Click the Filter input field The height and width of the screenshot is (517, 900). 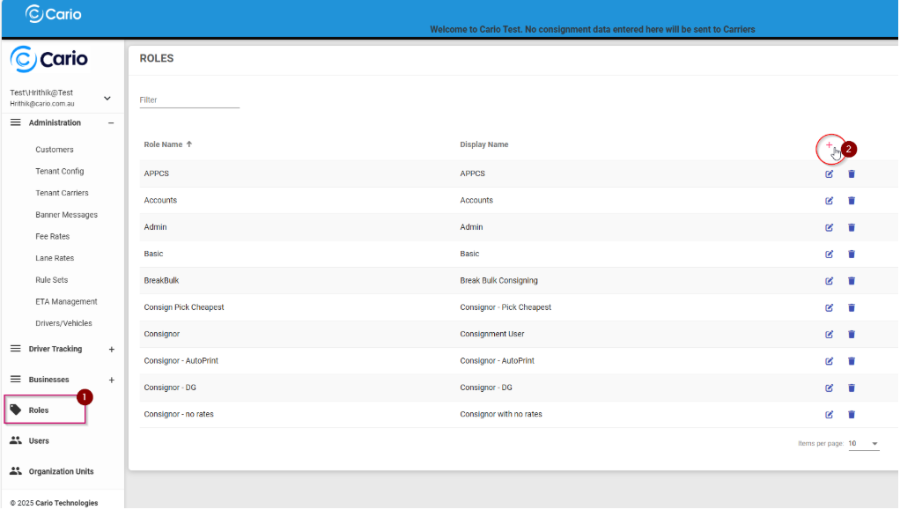click(x=189, y=100)
